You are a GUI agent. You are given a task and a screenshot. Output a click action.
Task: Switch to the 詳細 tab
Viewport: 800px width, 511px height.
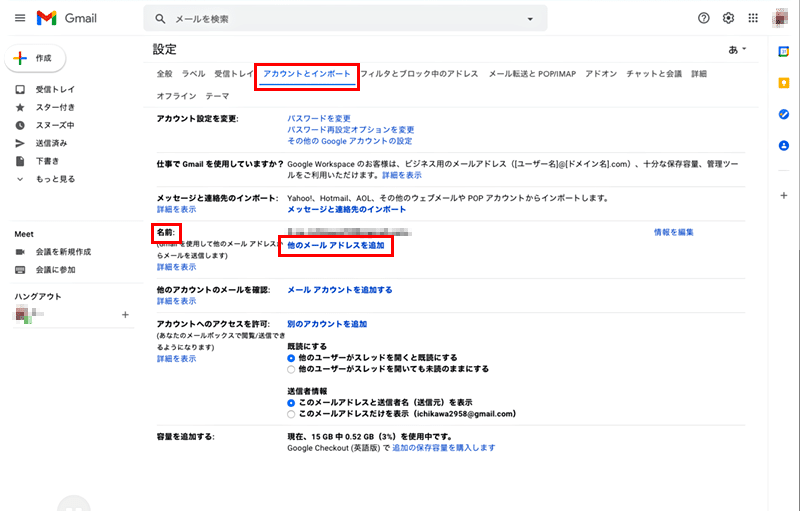click(x=699, y=74)
